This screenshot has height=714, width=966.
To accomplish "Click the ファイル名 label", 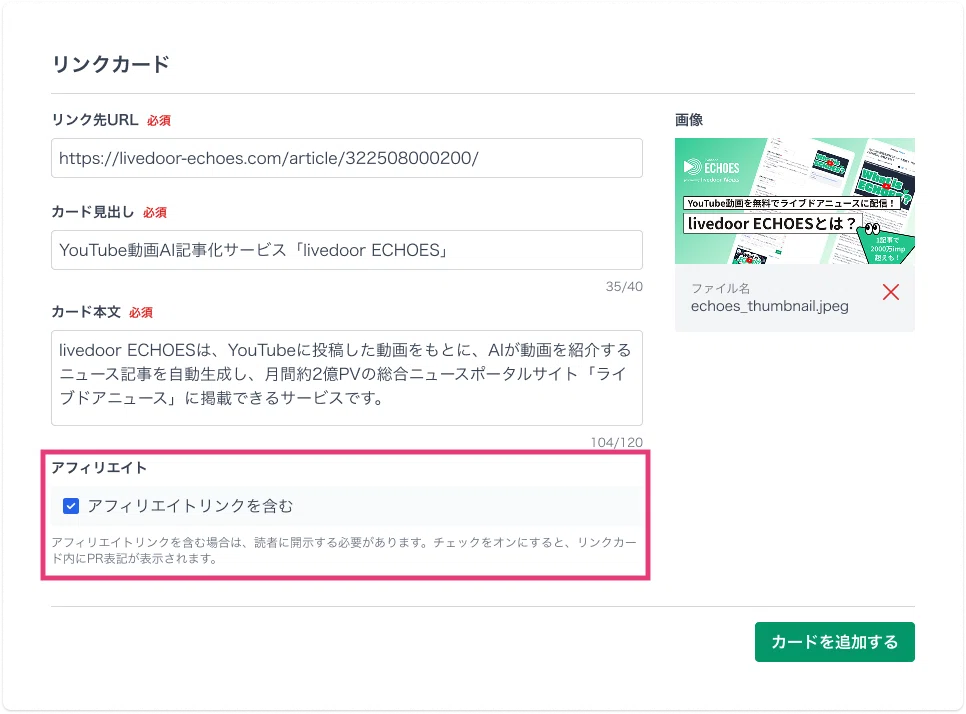I will point(720,288).
